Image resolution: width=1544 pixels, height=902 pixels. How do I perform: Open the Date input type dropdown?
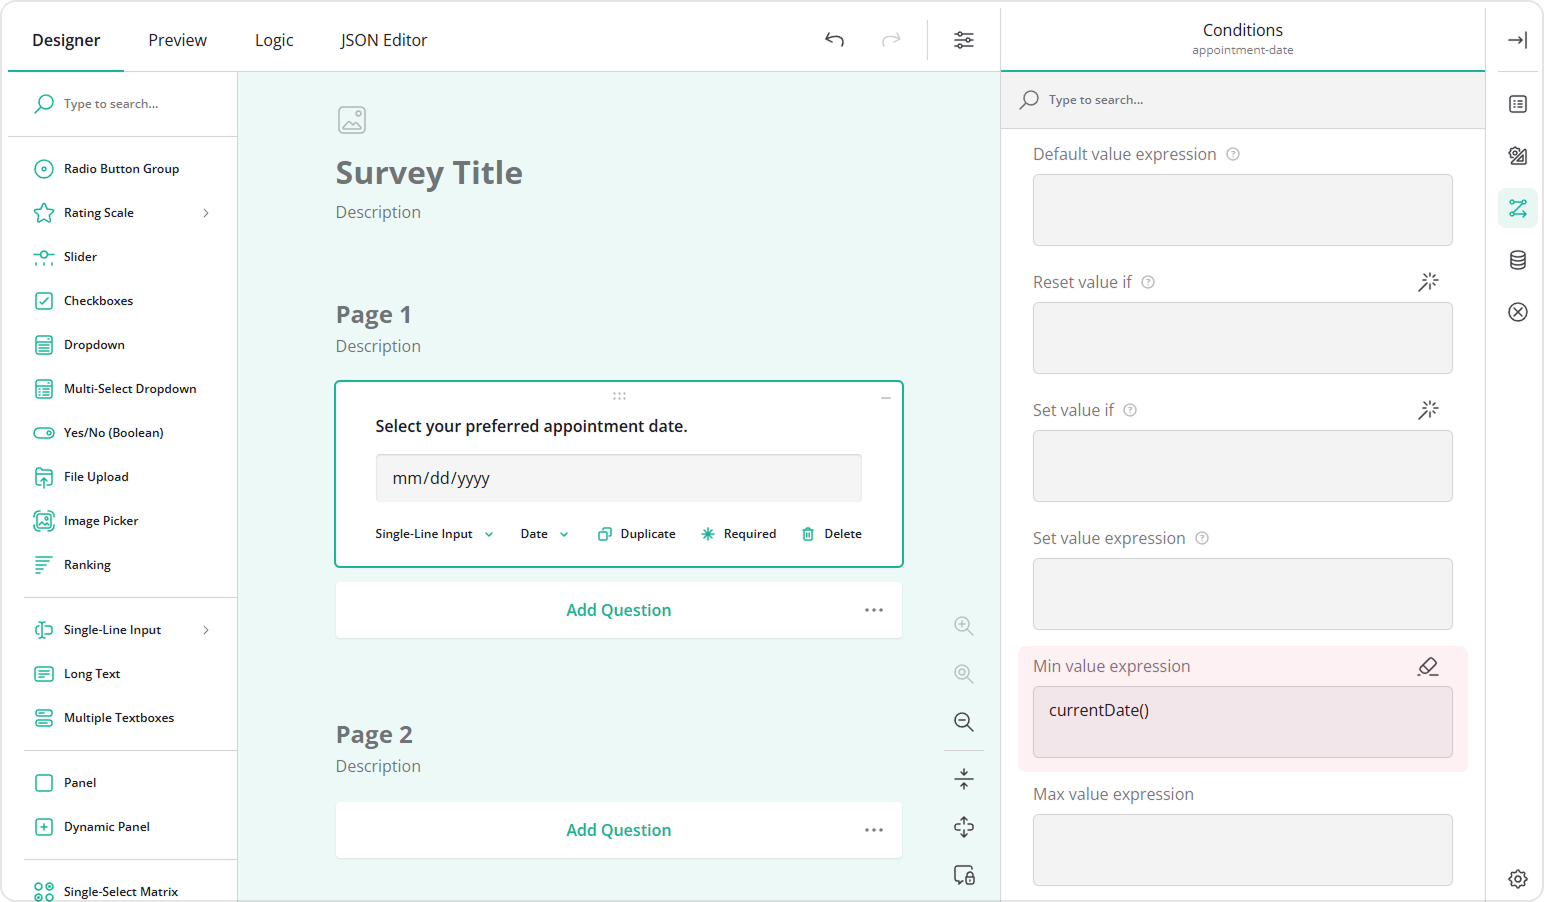(x=543, y=533)
